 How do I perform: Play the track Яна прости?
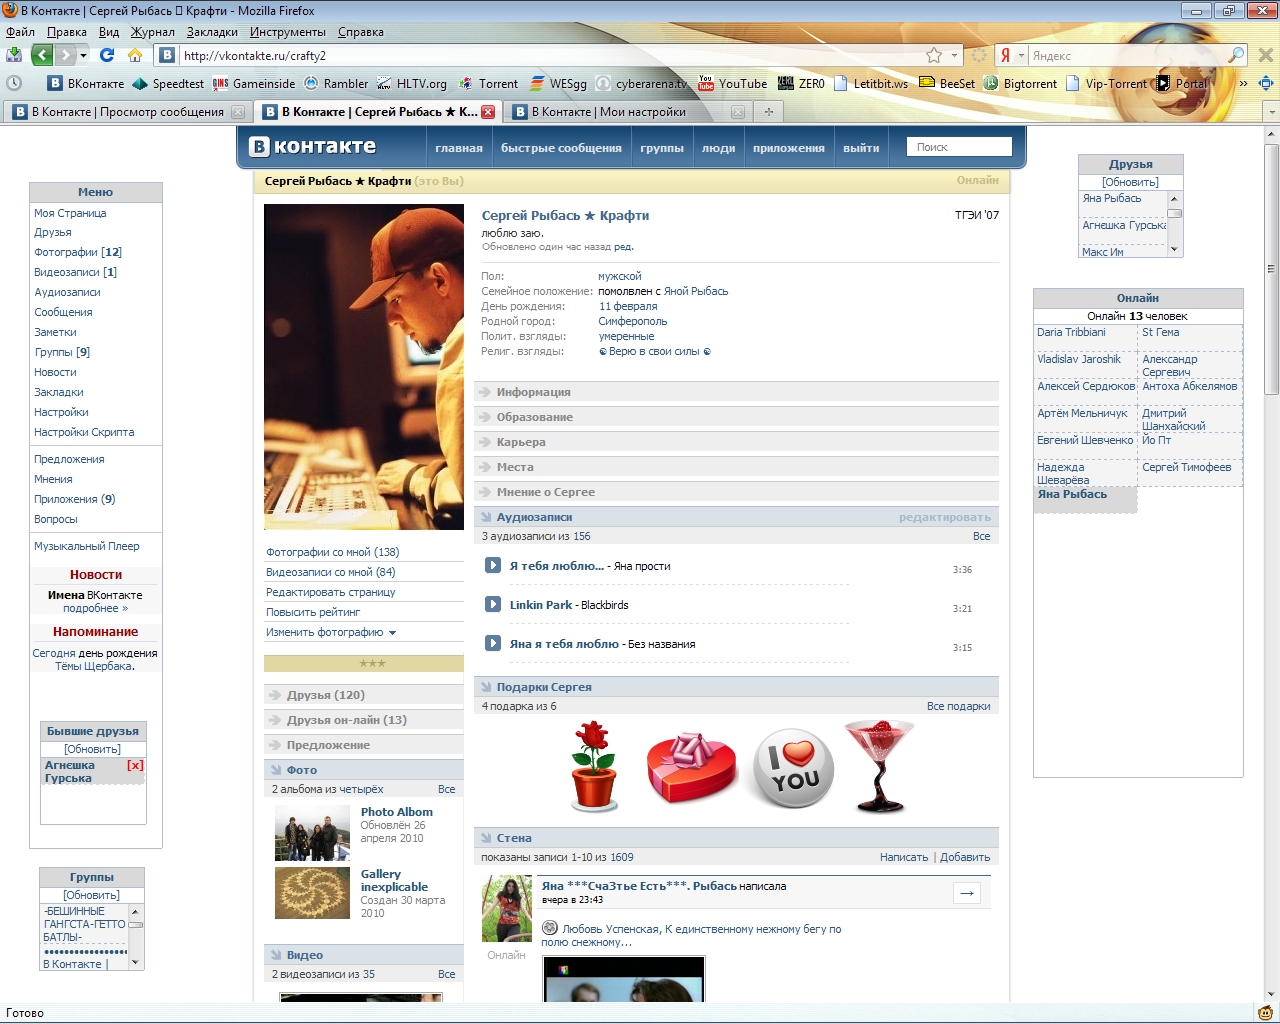coord(493,565)
